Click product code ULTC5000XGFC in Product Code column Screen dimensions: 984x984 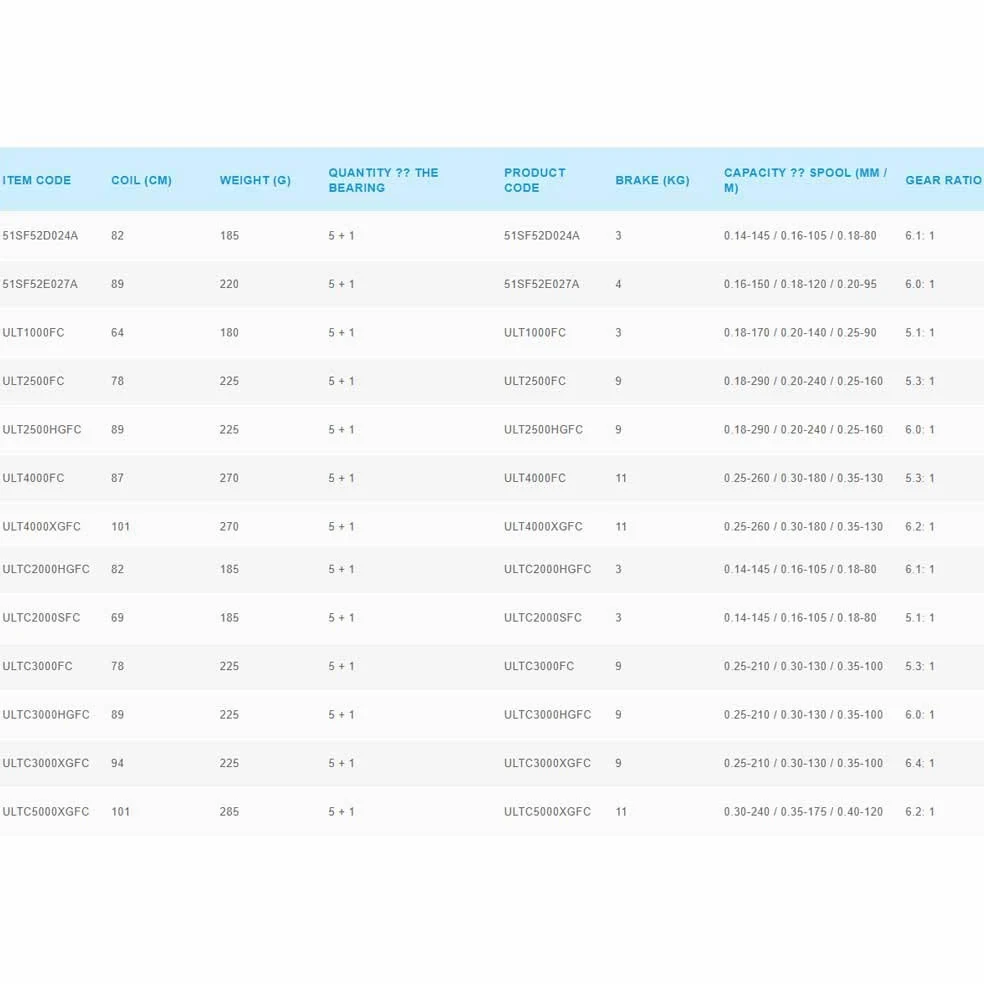click(x=547, y=811)
